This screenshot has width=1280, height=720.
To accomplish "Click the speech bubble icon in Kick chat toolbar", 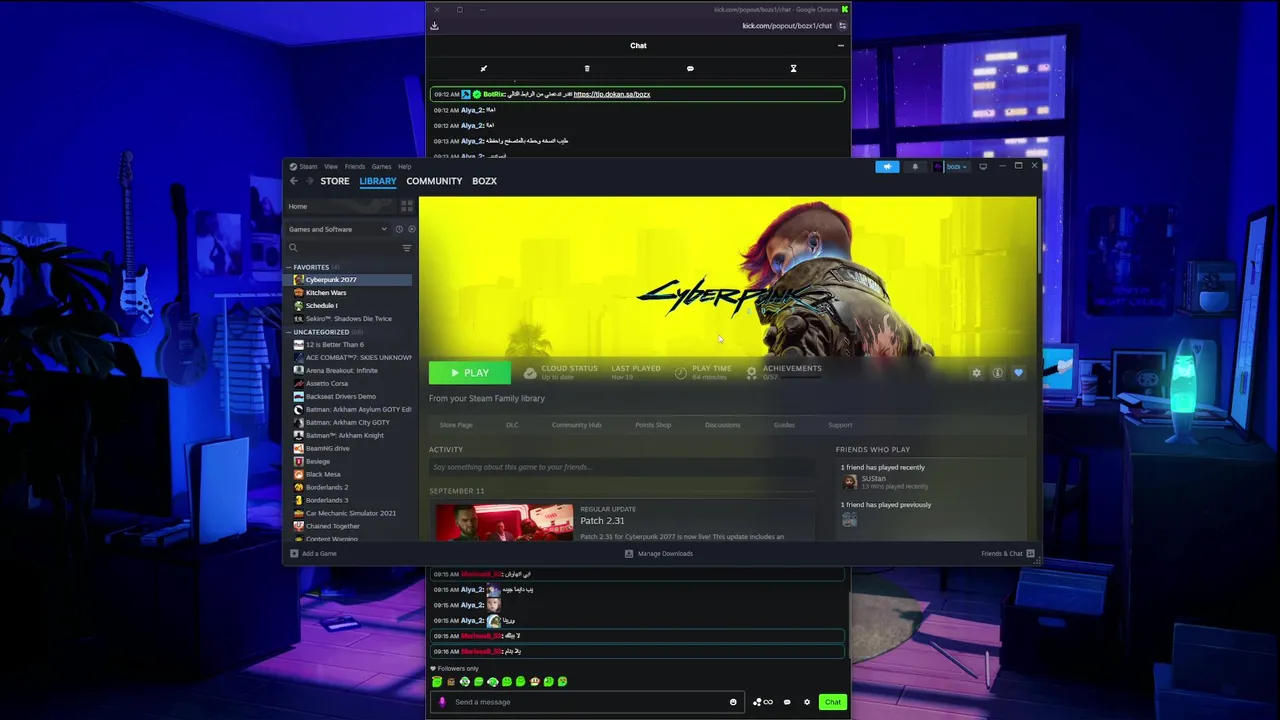I will tap(690, 69).
